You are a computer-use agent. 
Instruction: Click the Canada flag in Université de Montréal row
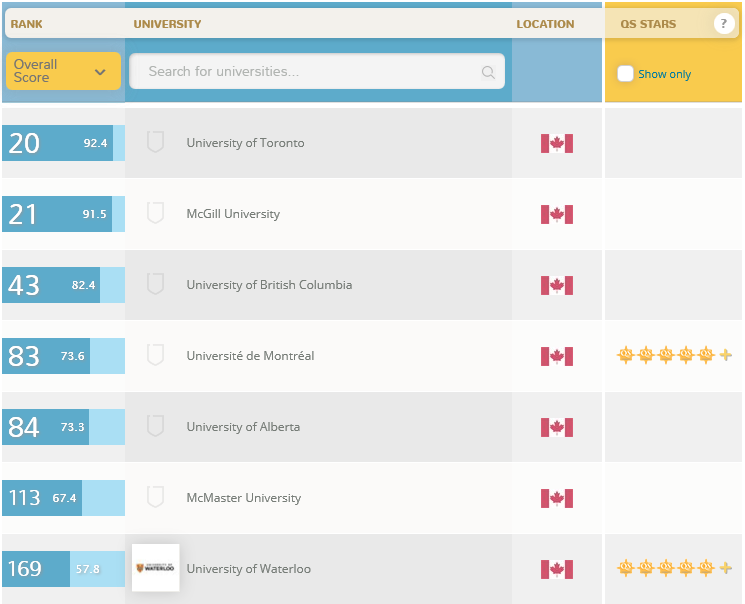(557, 356)
